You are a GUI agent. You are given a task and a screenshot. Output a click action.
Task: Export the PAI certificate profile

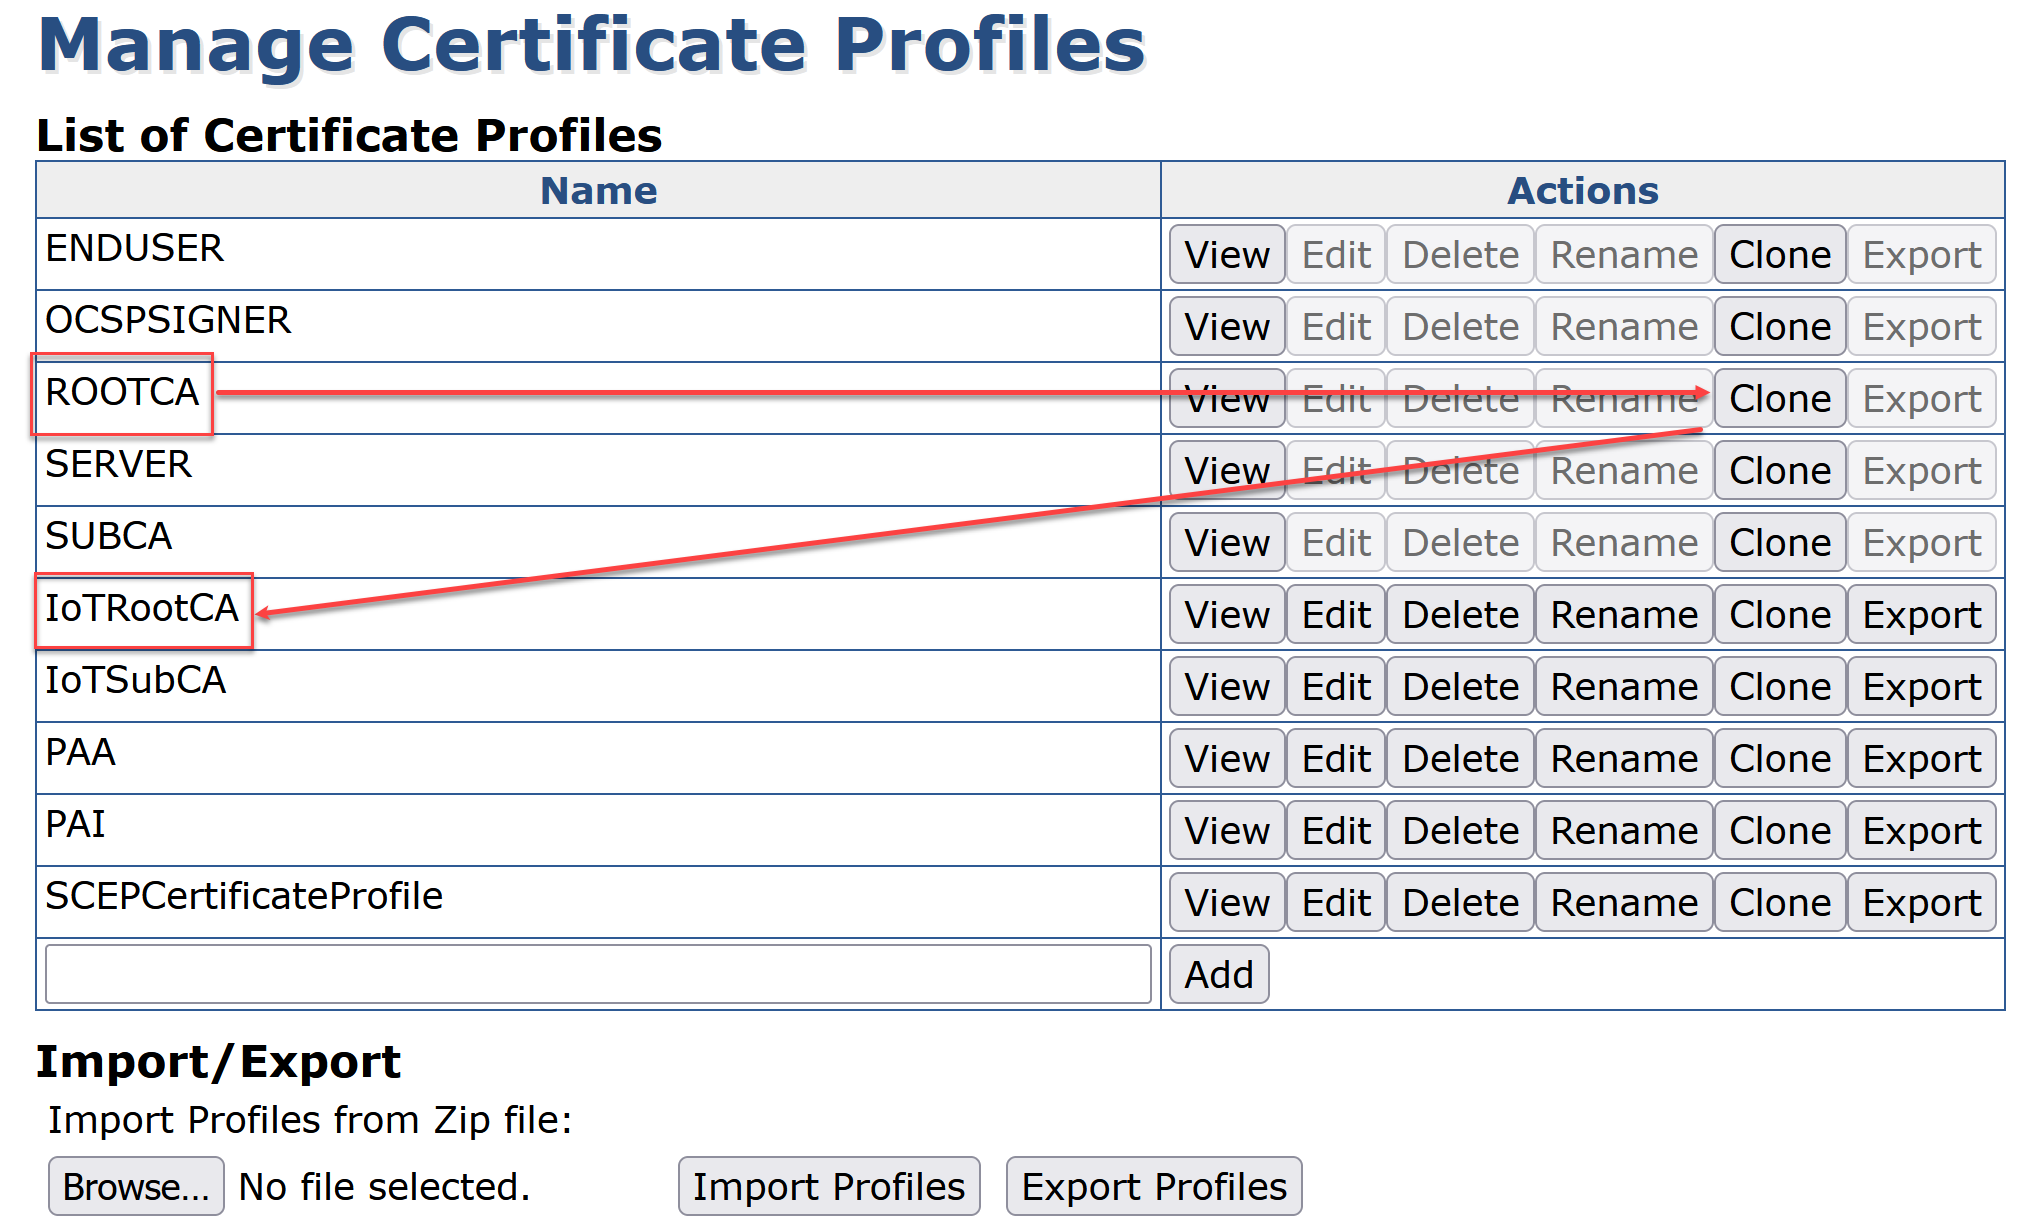click(x=1921, y=831)
